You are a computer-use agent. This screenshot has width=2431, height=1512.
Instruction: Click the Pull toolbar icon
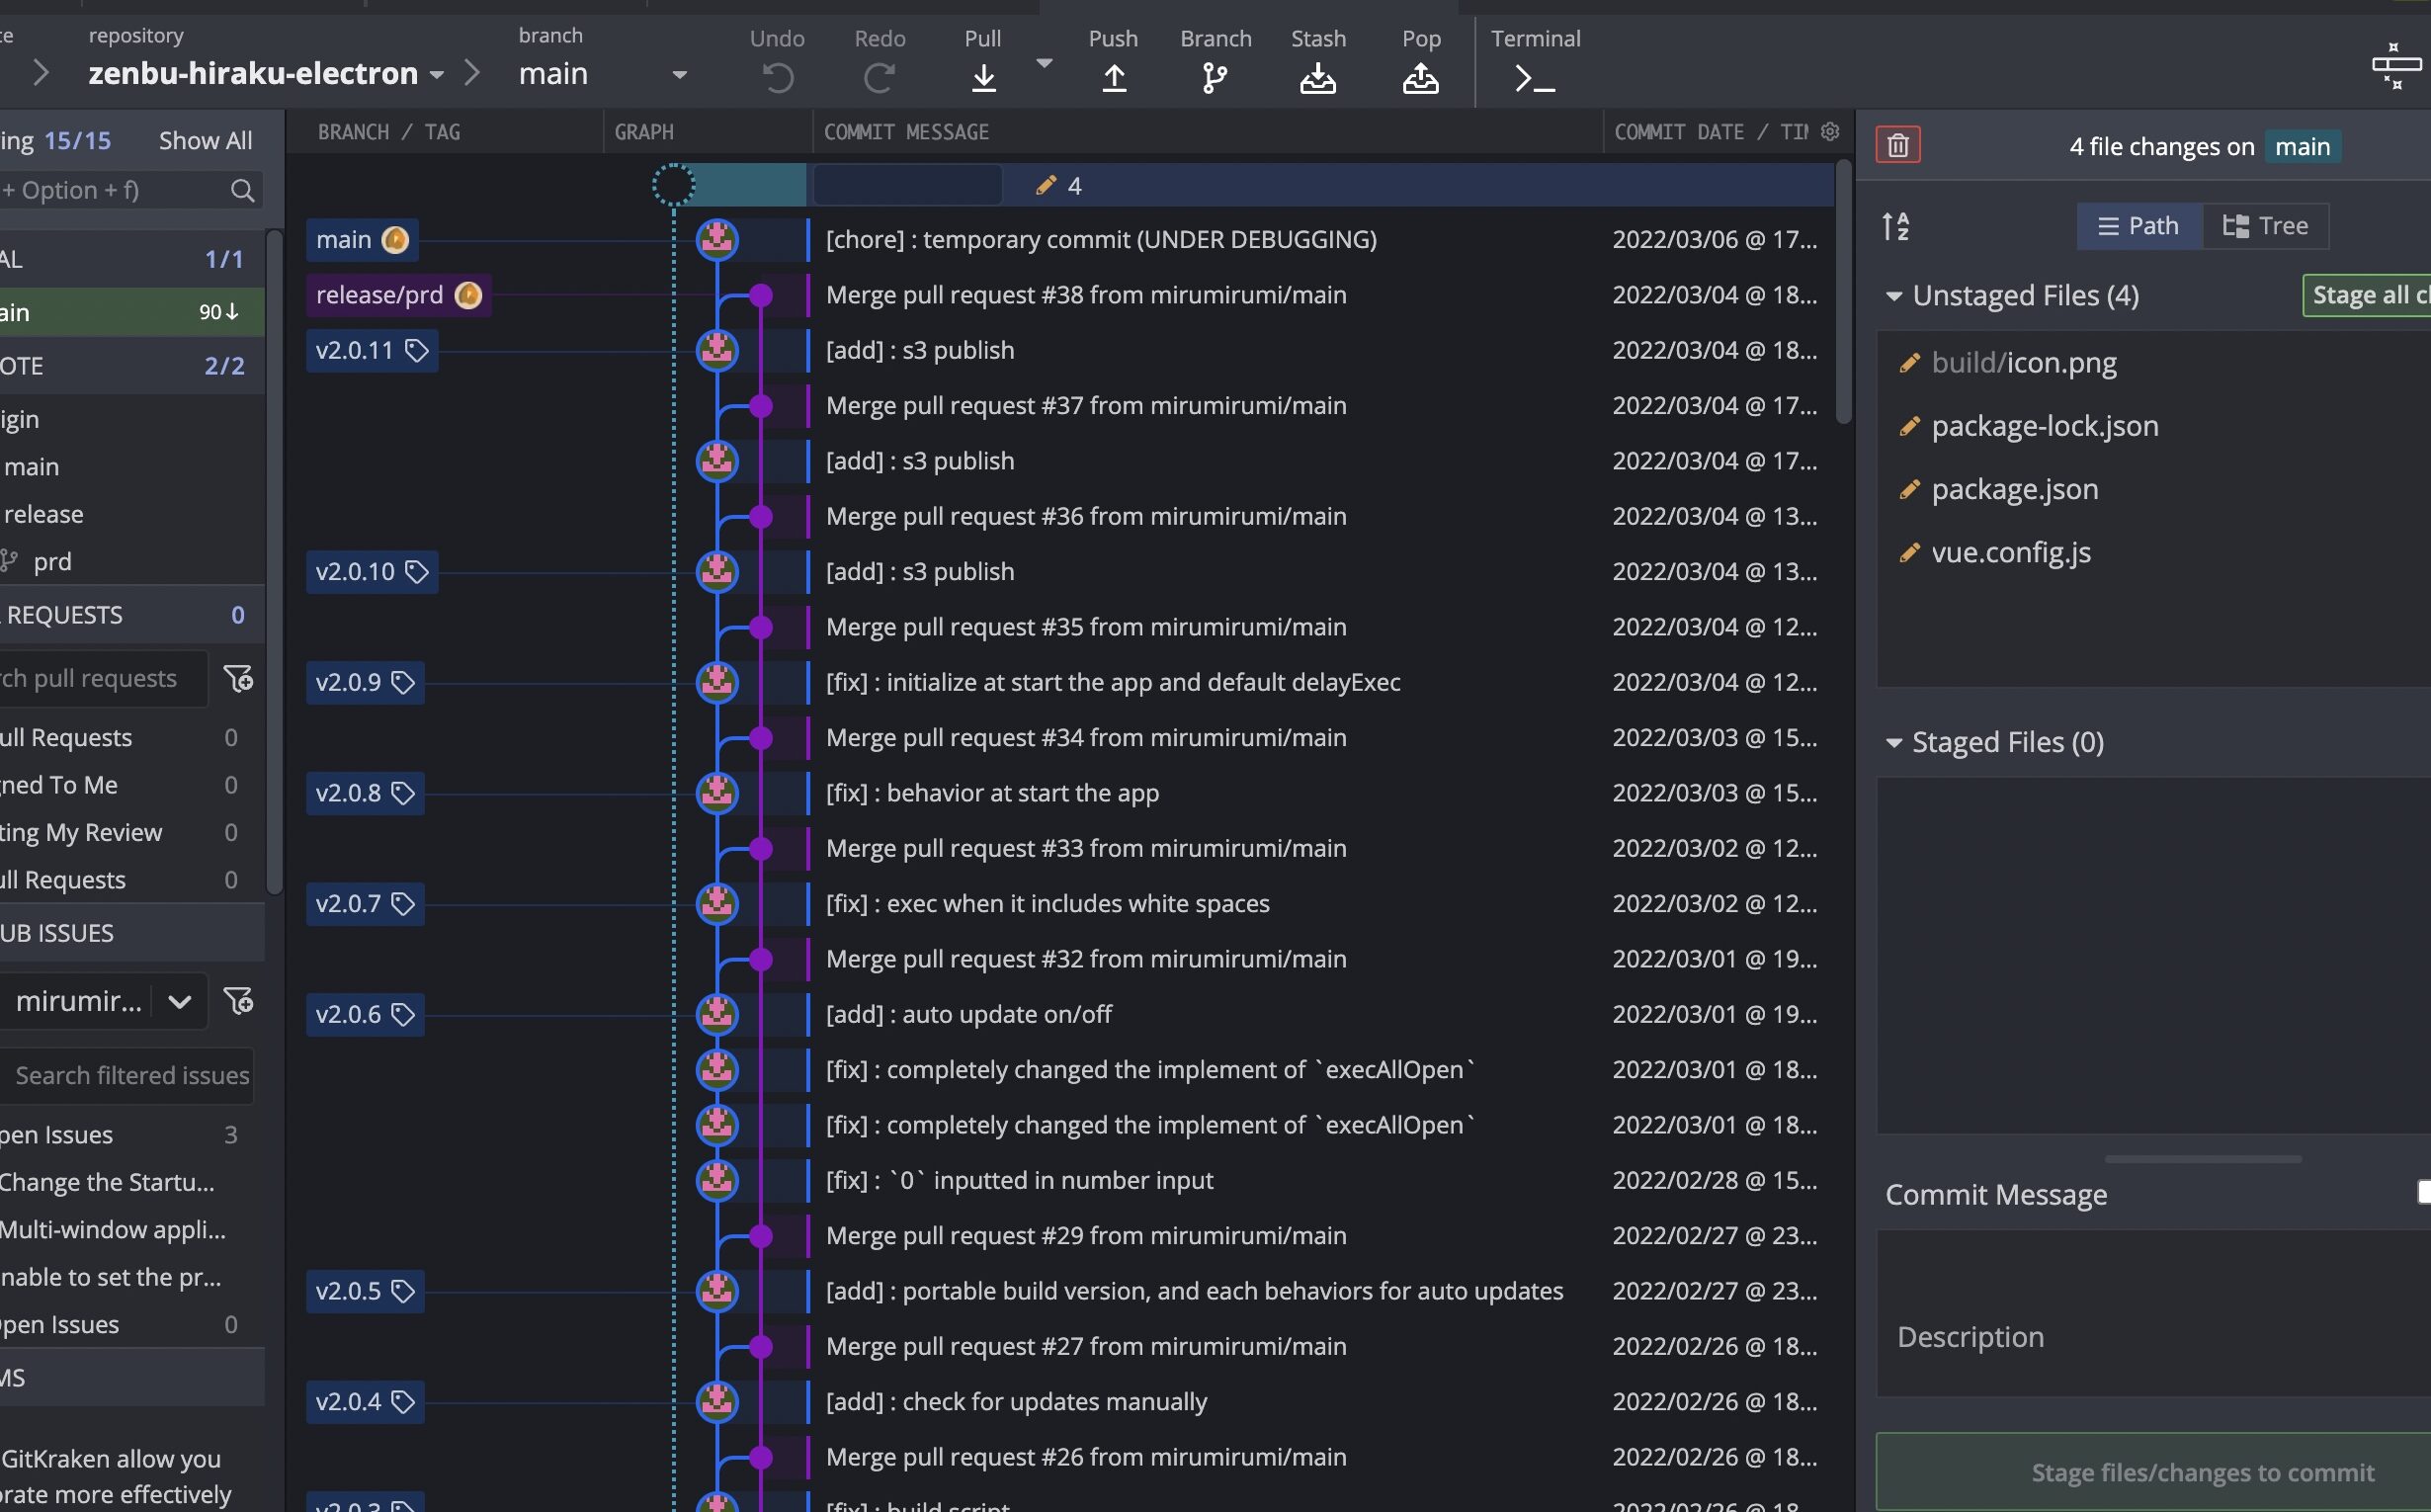pyautogui.click(x=983, y=77)
